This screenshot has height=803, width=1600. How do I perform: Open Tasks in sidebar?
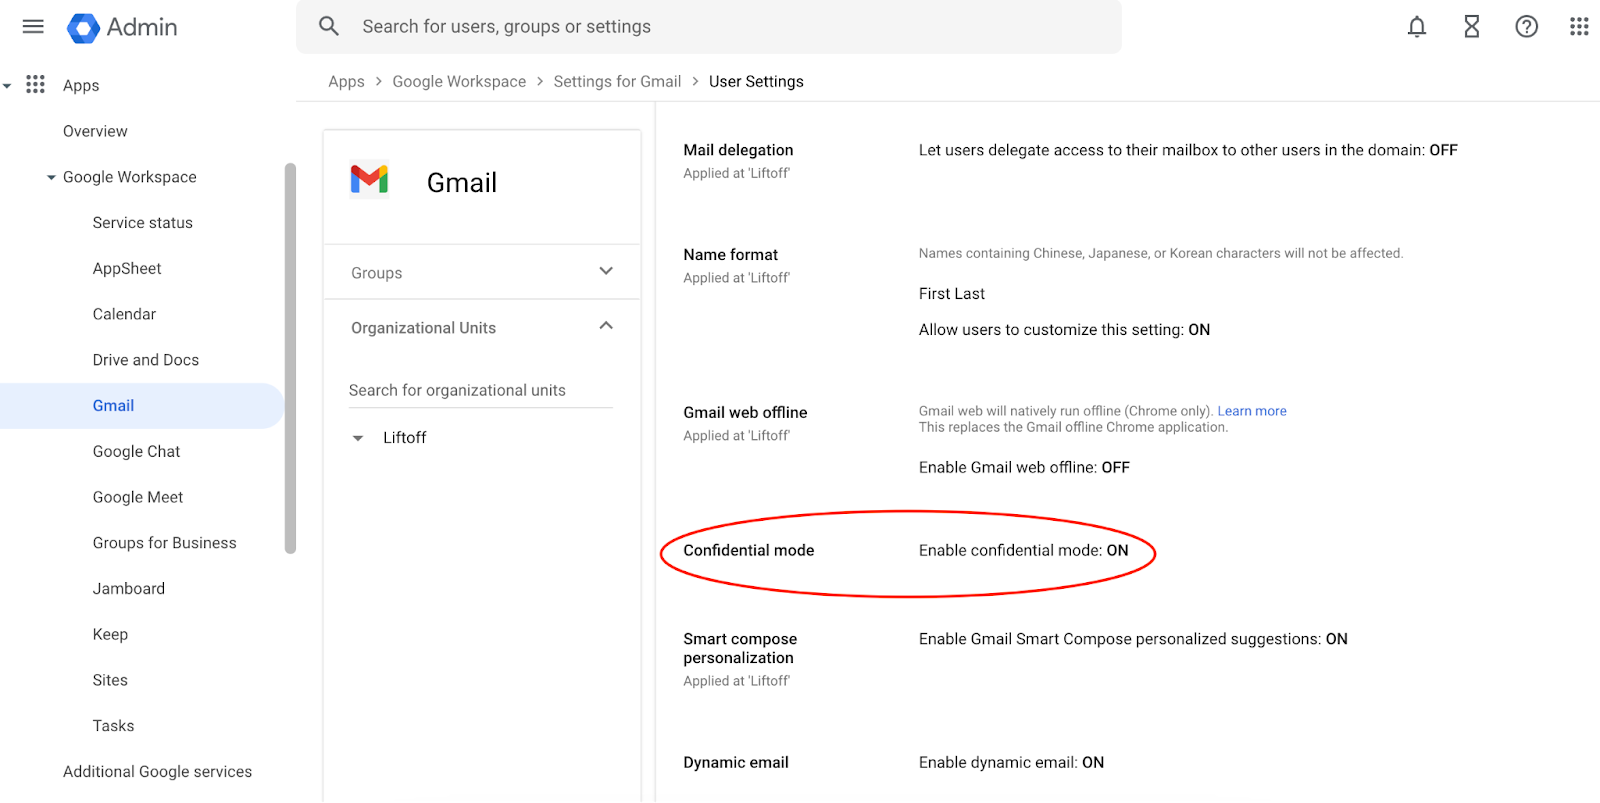113,726
